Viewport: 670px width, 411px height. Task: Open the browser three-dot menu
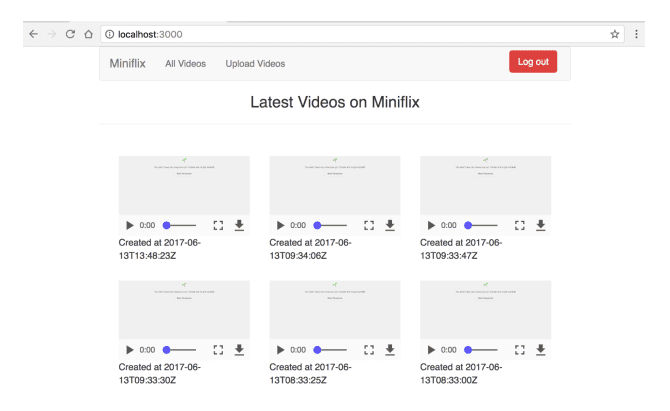[x=636, y=34]
